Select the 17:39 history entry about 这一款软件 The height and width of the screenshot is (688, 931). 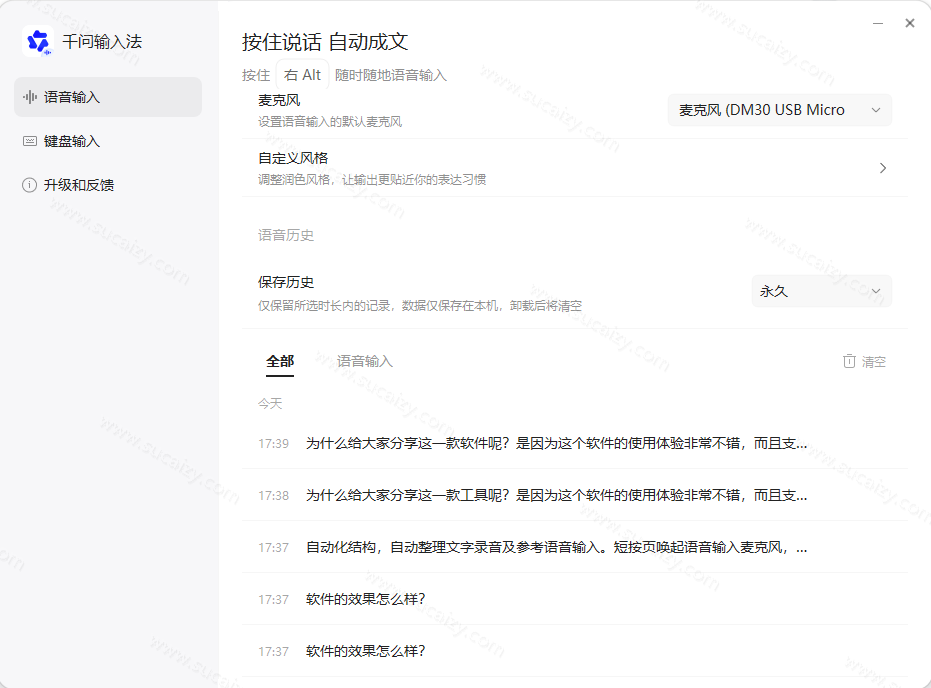pos(575,443)
